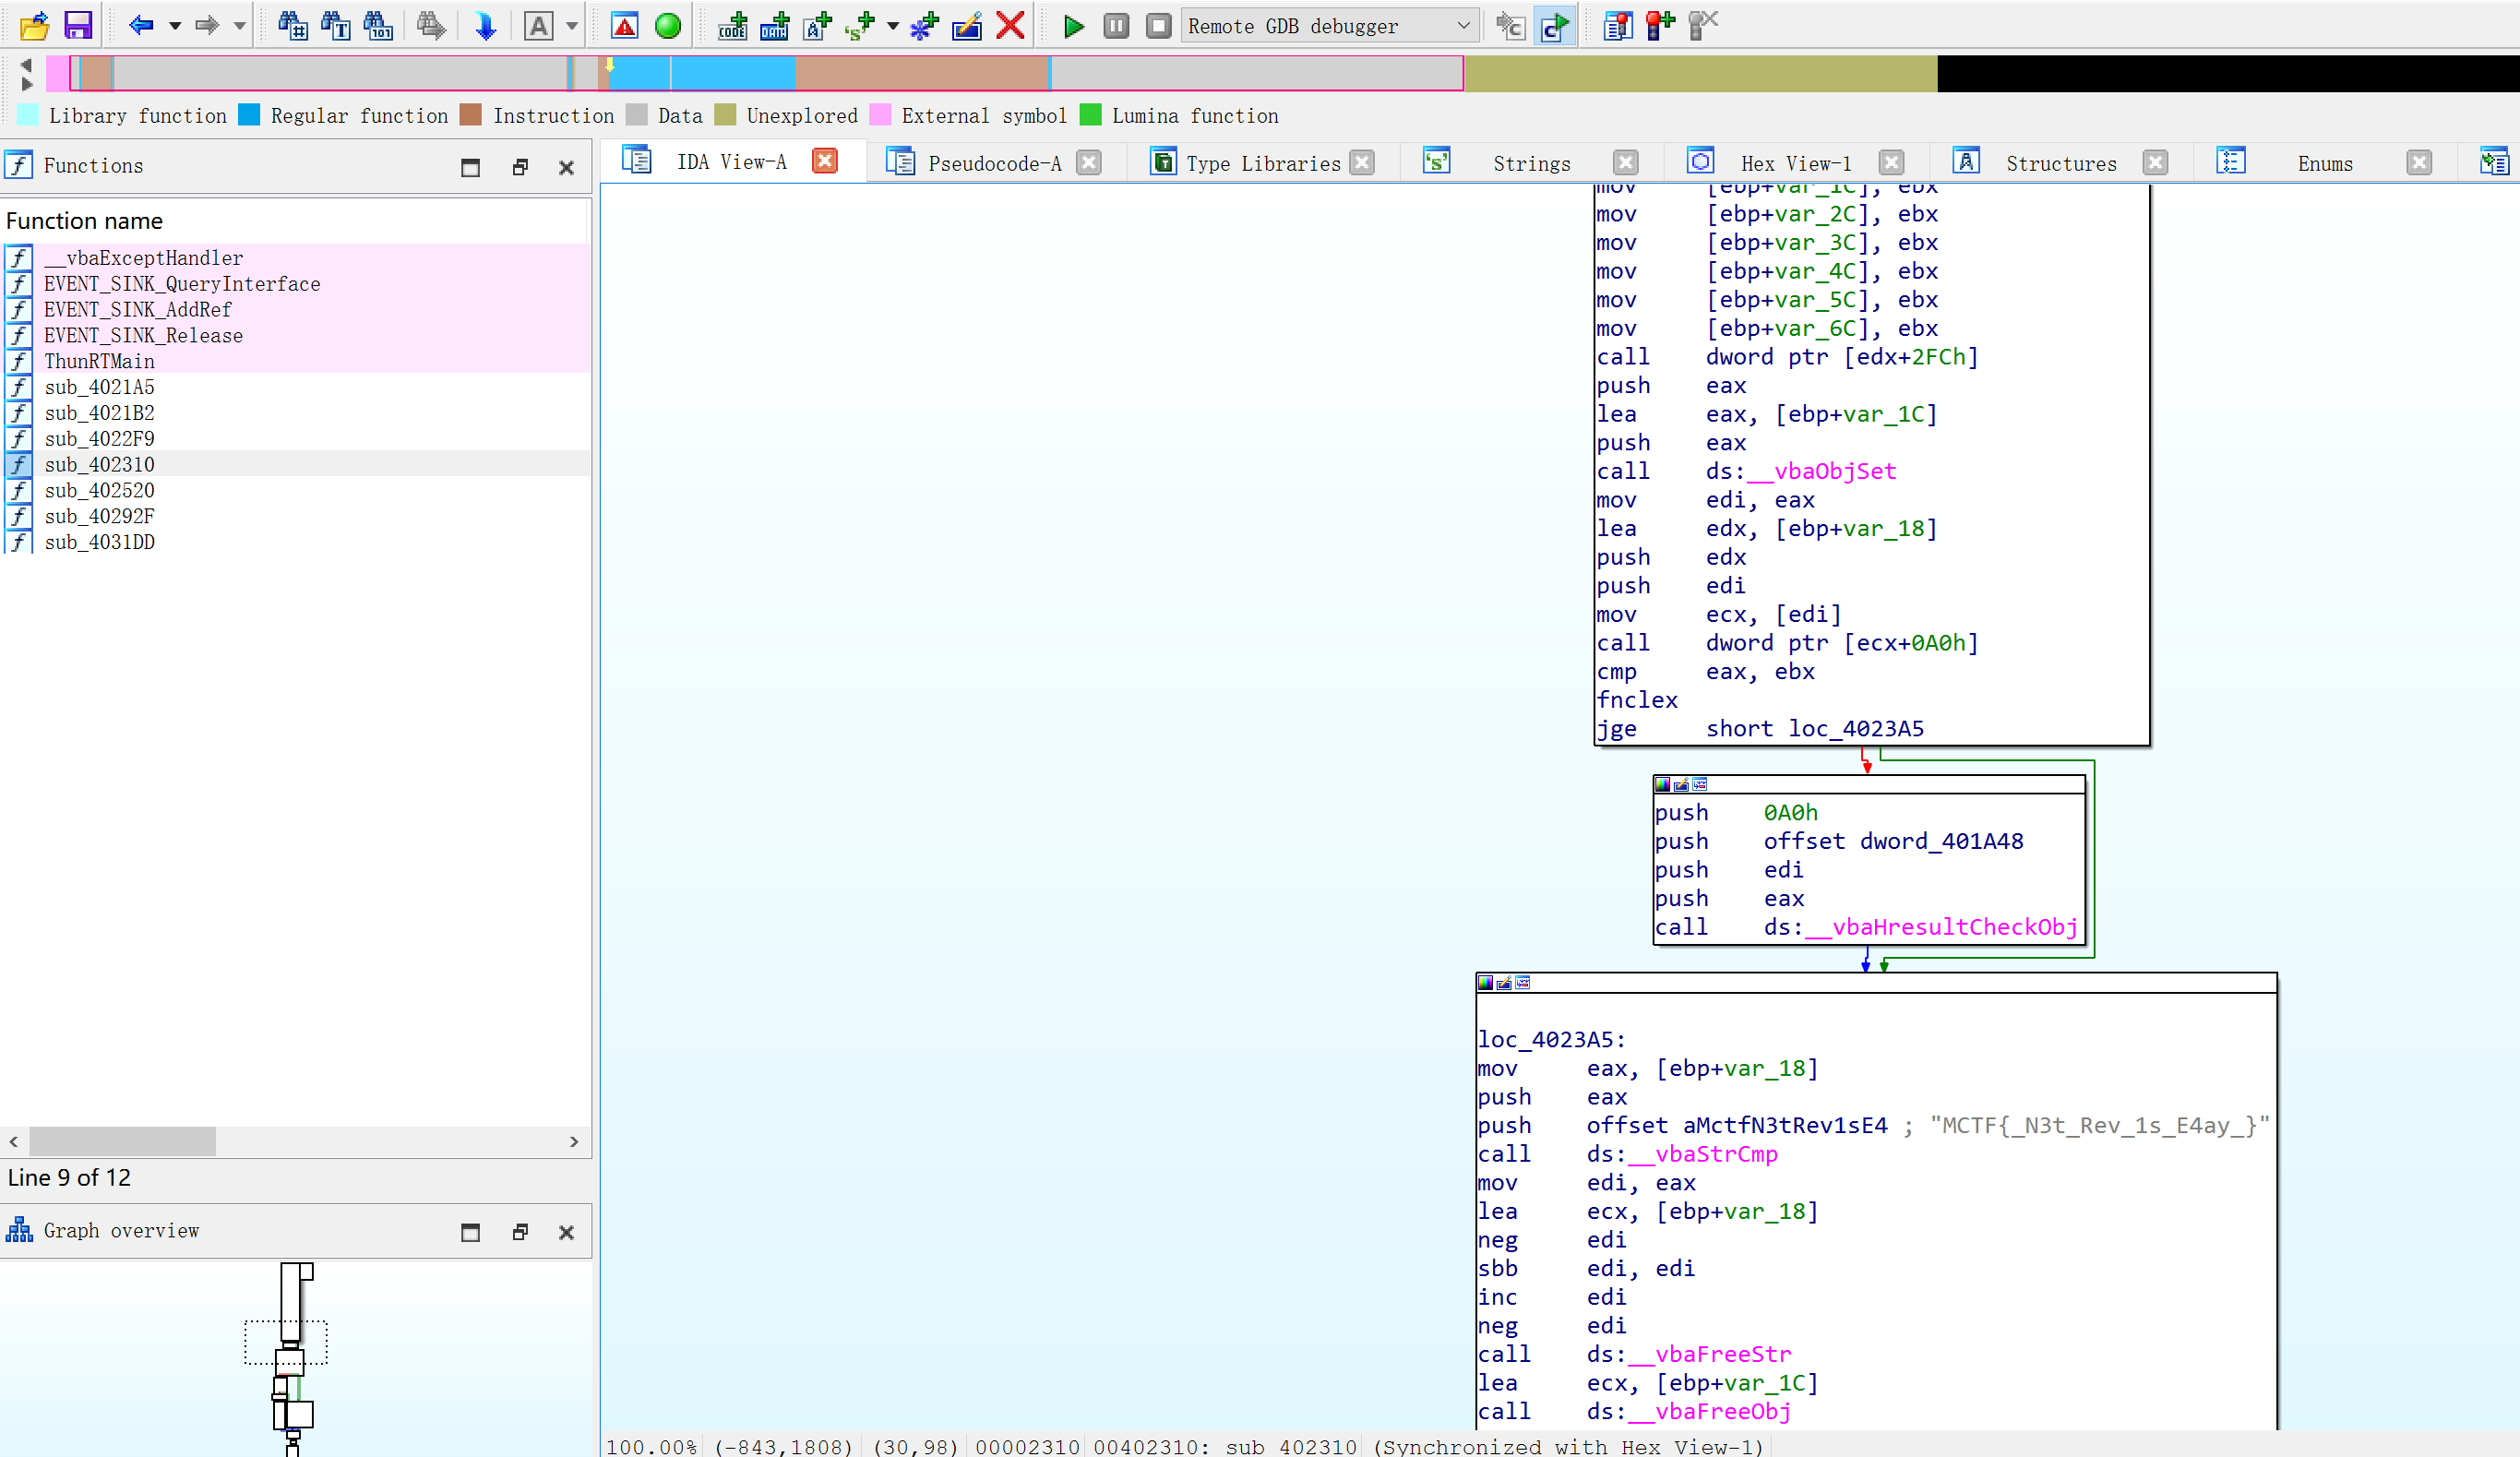Screen dimensions: 2520x1457
Task: Click the Save database floppy icon
Action: coord(78,25)
